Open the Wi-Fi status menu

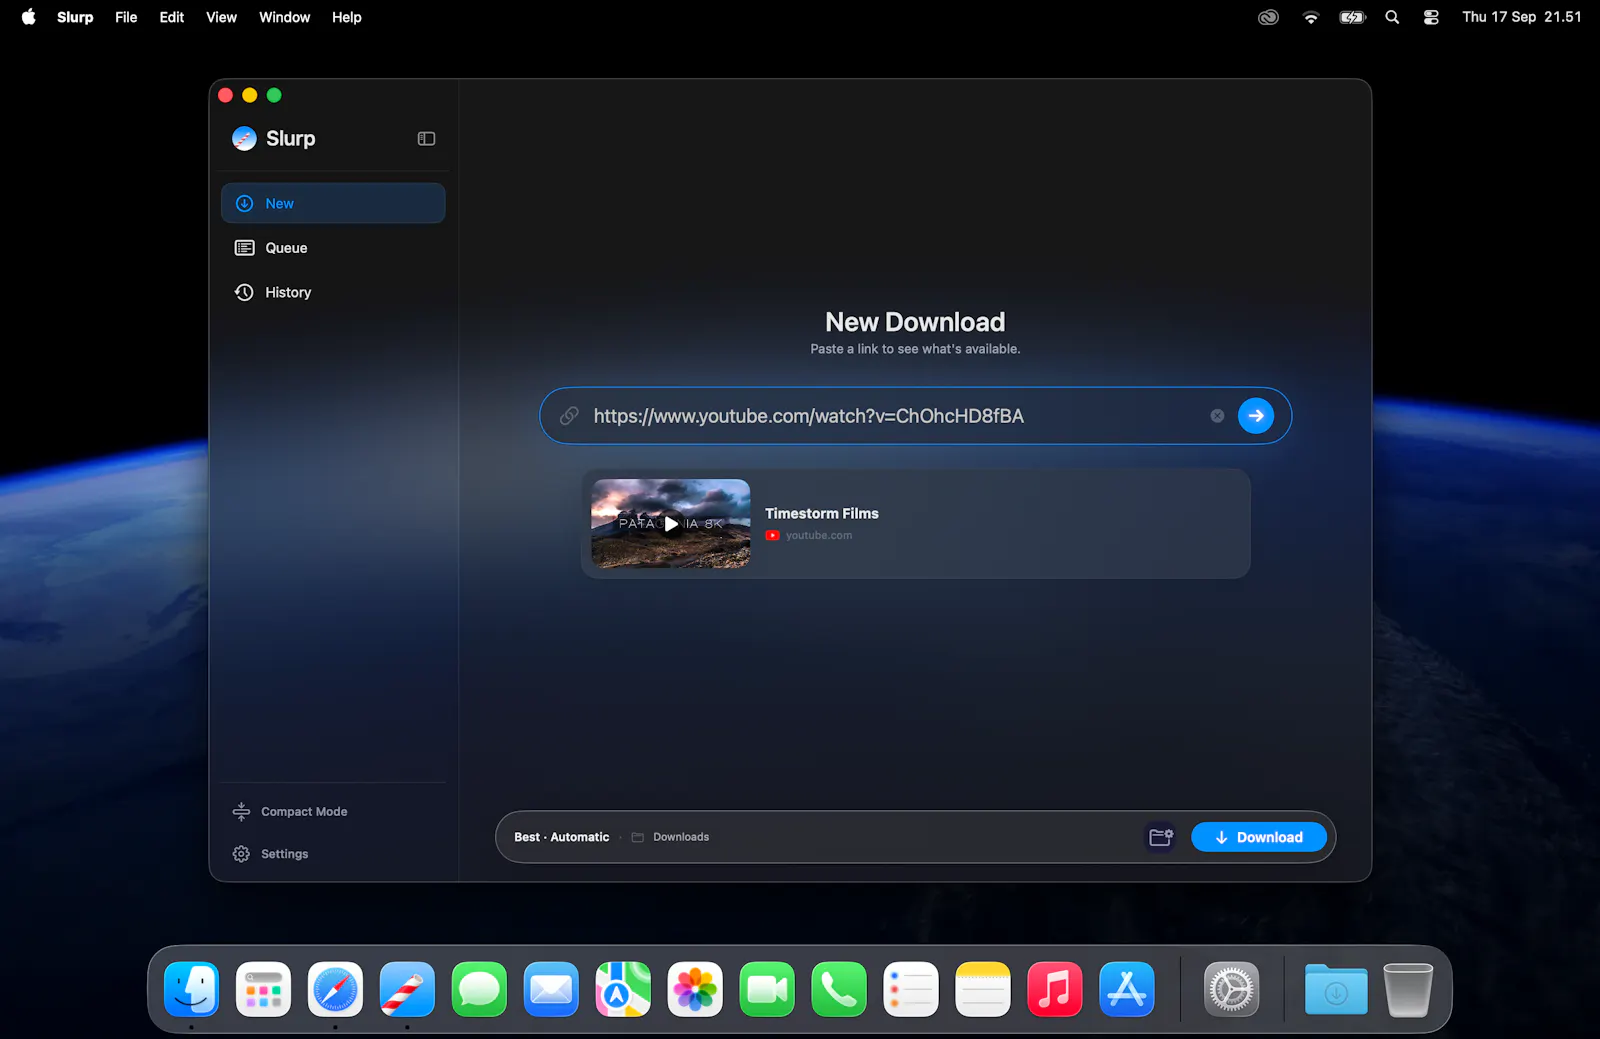(x=1311, y=17)
